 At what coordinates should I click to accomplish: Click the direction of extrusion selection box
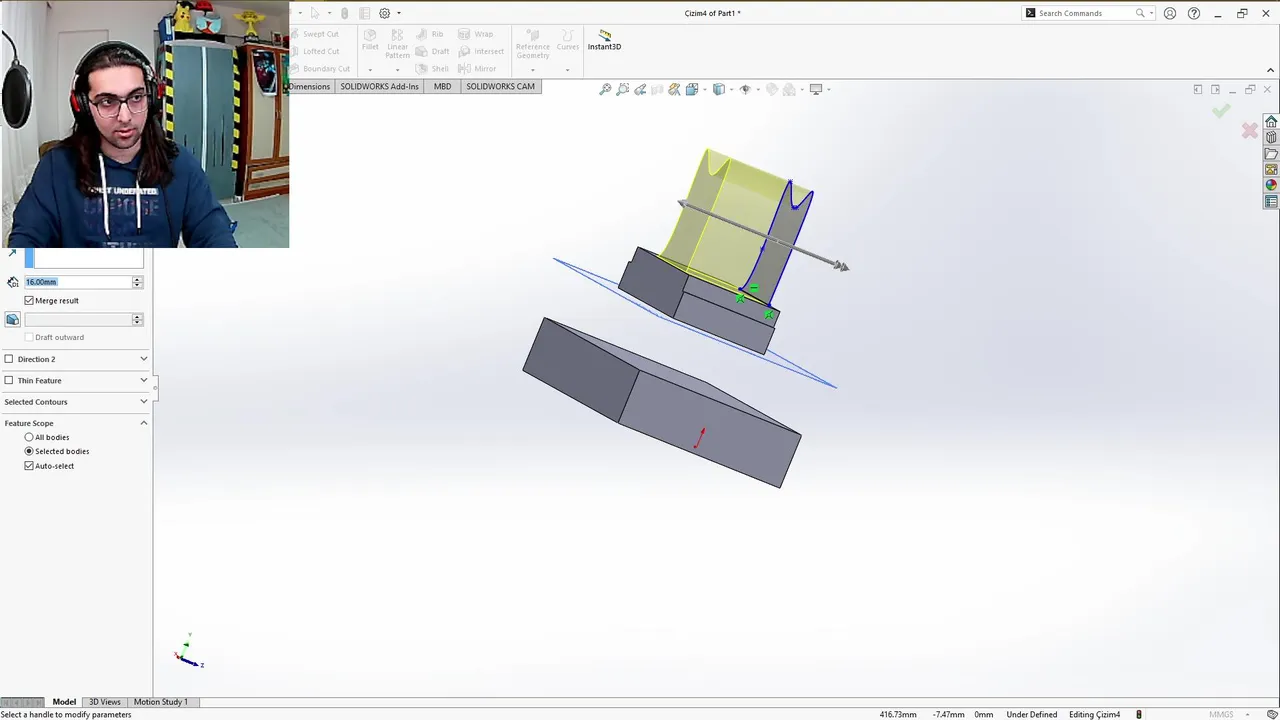(x=84, y=258)
